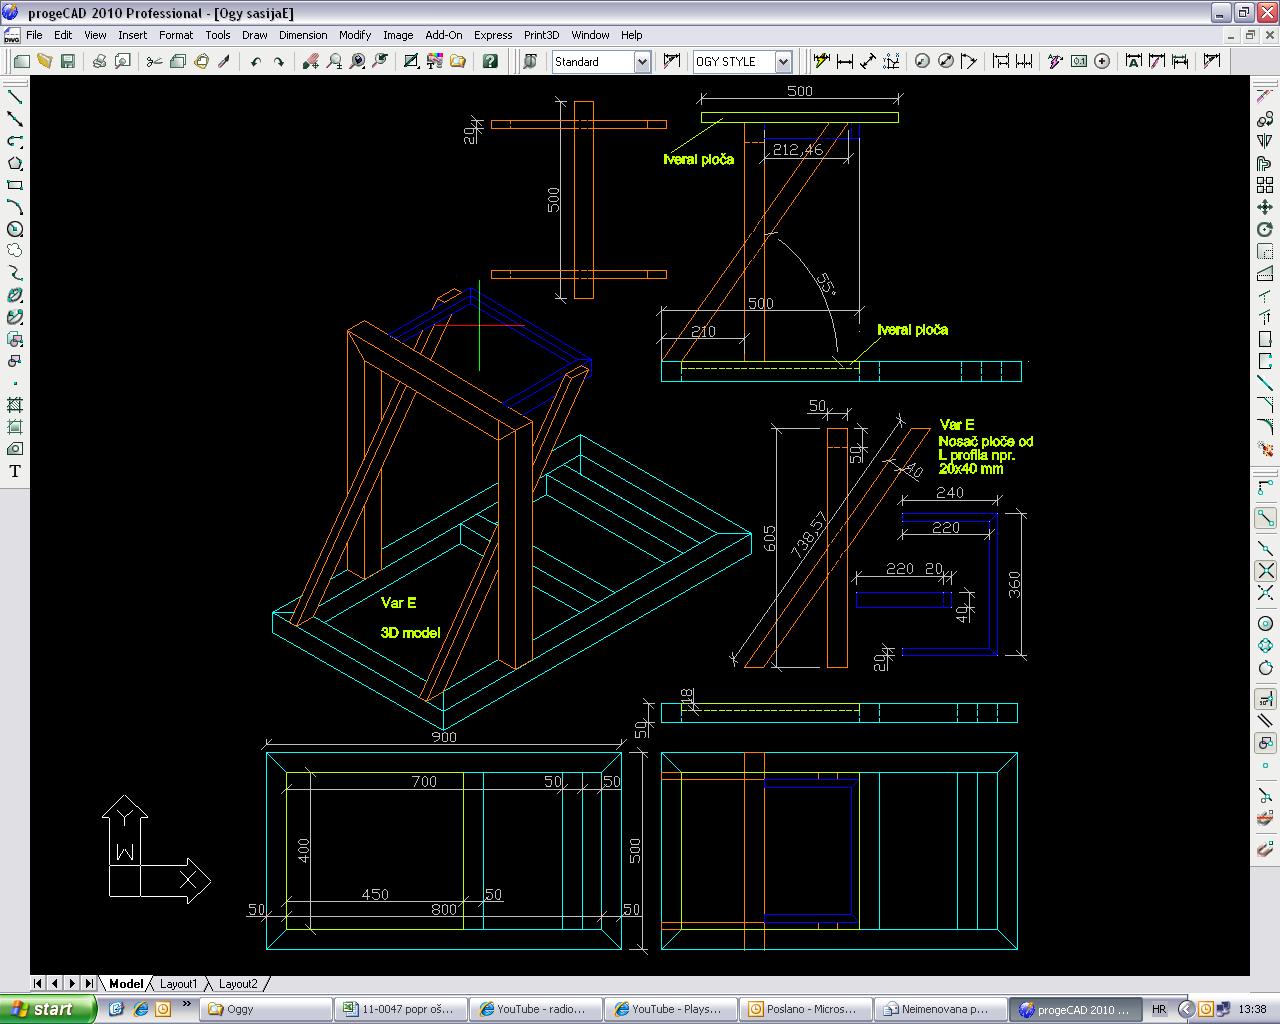The height and width of the screenshot is (1024, 1280).
Task: Jump to last layout tab arrow
Action: [x=89, y=984]
